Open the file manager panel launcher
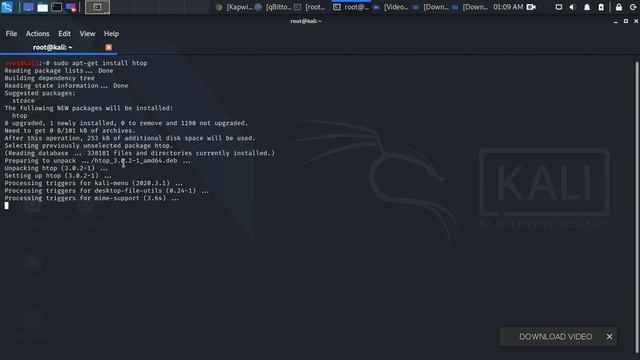This screenshot has width=640, height=360. click(x=42, y=7)
